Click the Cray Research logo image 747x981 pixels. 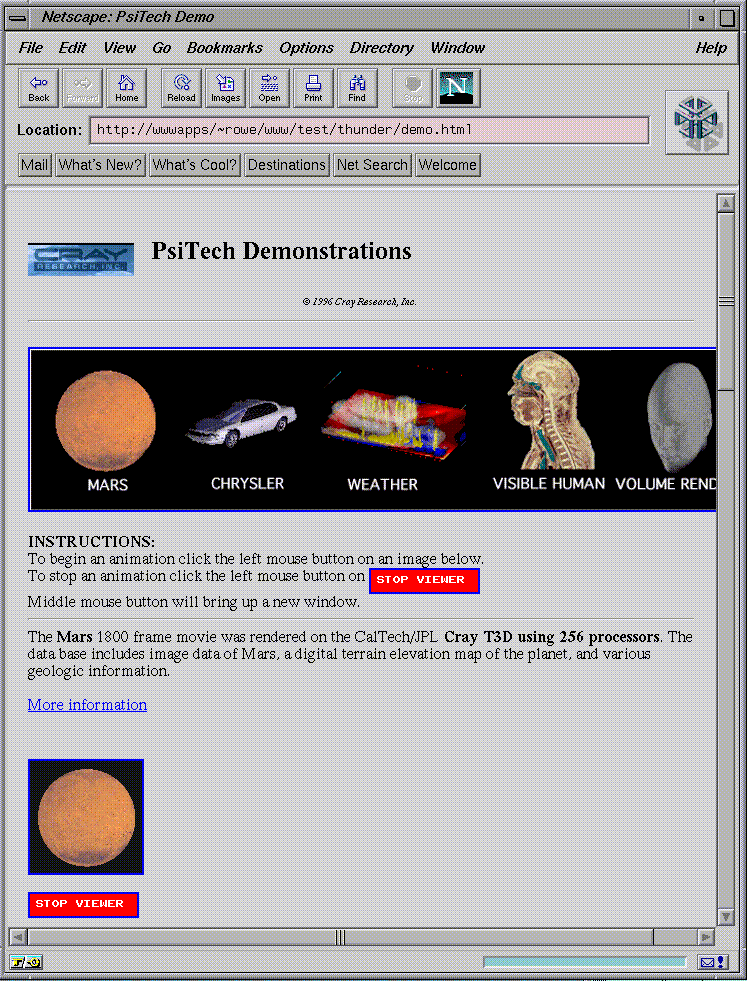(x=81, y=260)
